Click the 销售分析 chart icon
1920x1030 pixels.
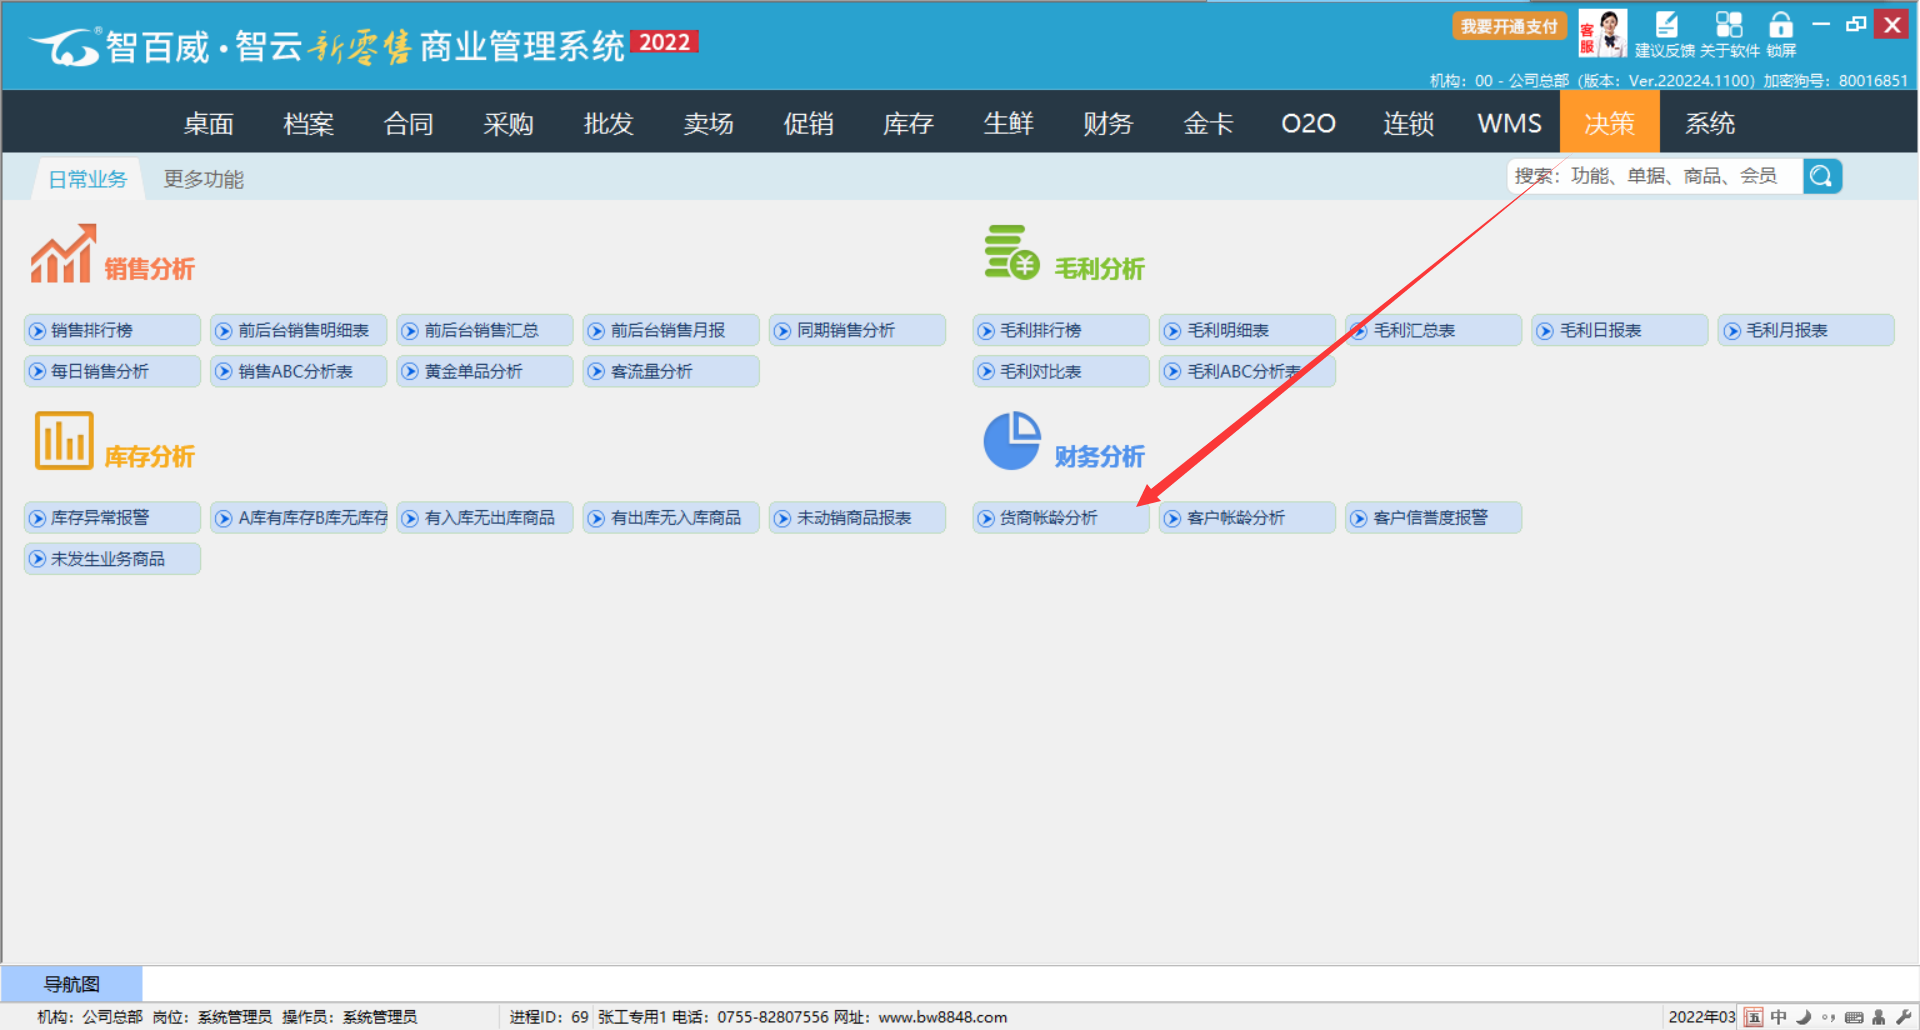pos(62,254)
